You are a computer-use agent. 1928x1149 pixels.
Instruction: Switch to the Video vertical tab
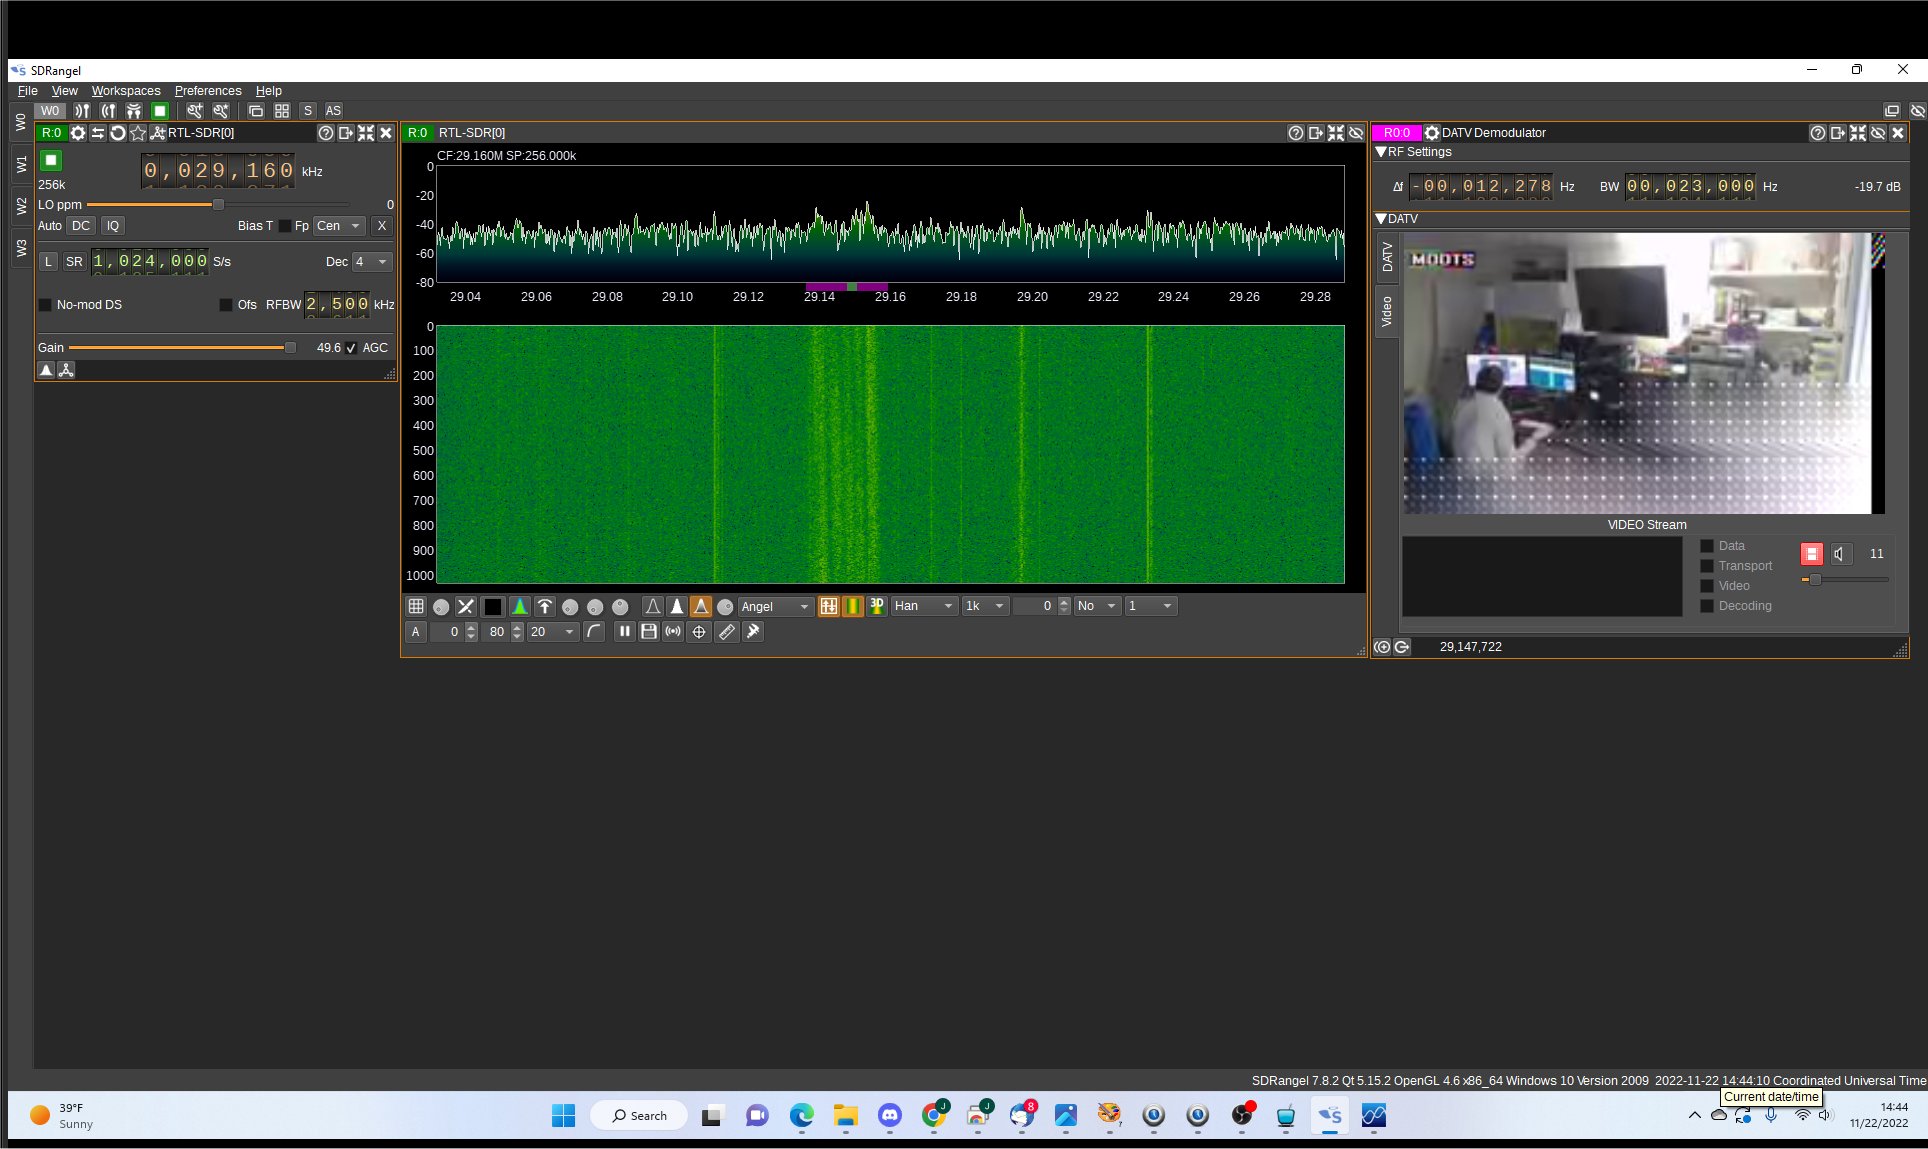click(1387, 312)
